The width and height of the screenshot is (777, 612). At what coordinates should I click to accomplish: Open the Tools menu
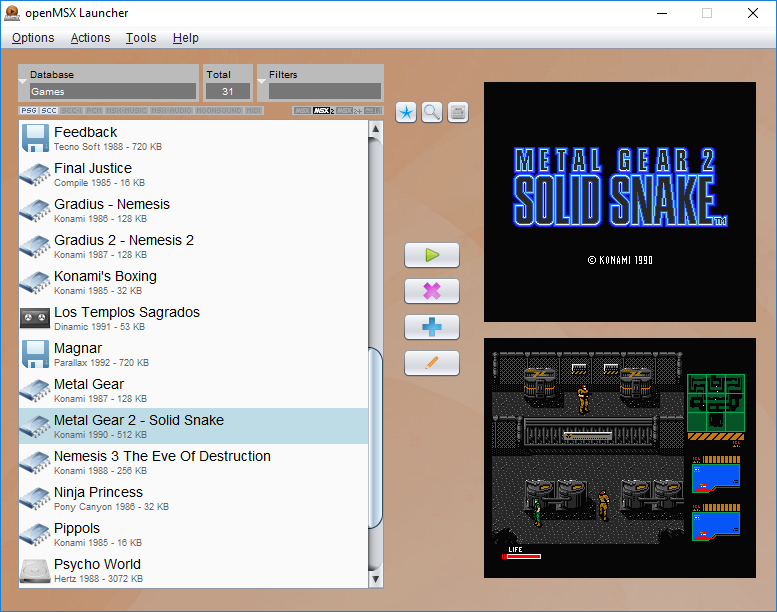pyautogui.click(x=141, y=38)
